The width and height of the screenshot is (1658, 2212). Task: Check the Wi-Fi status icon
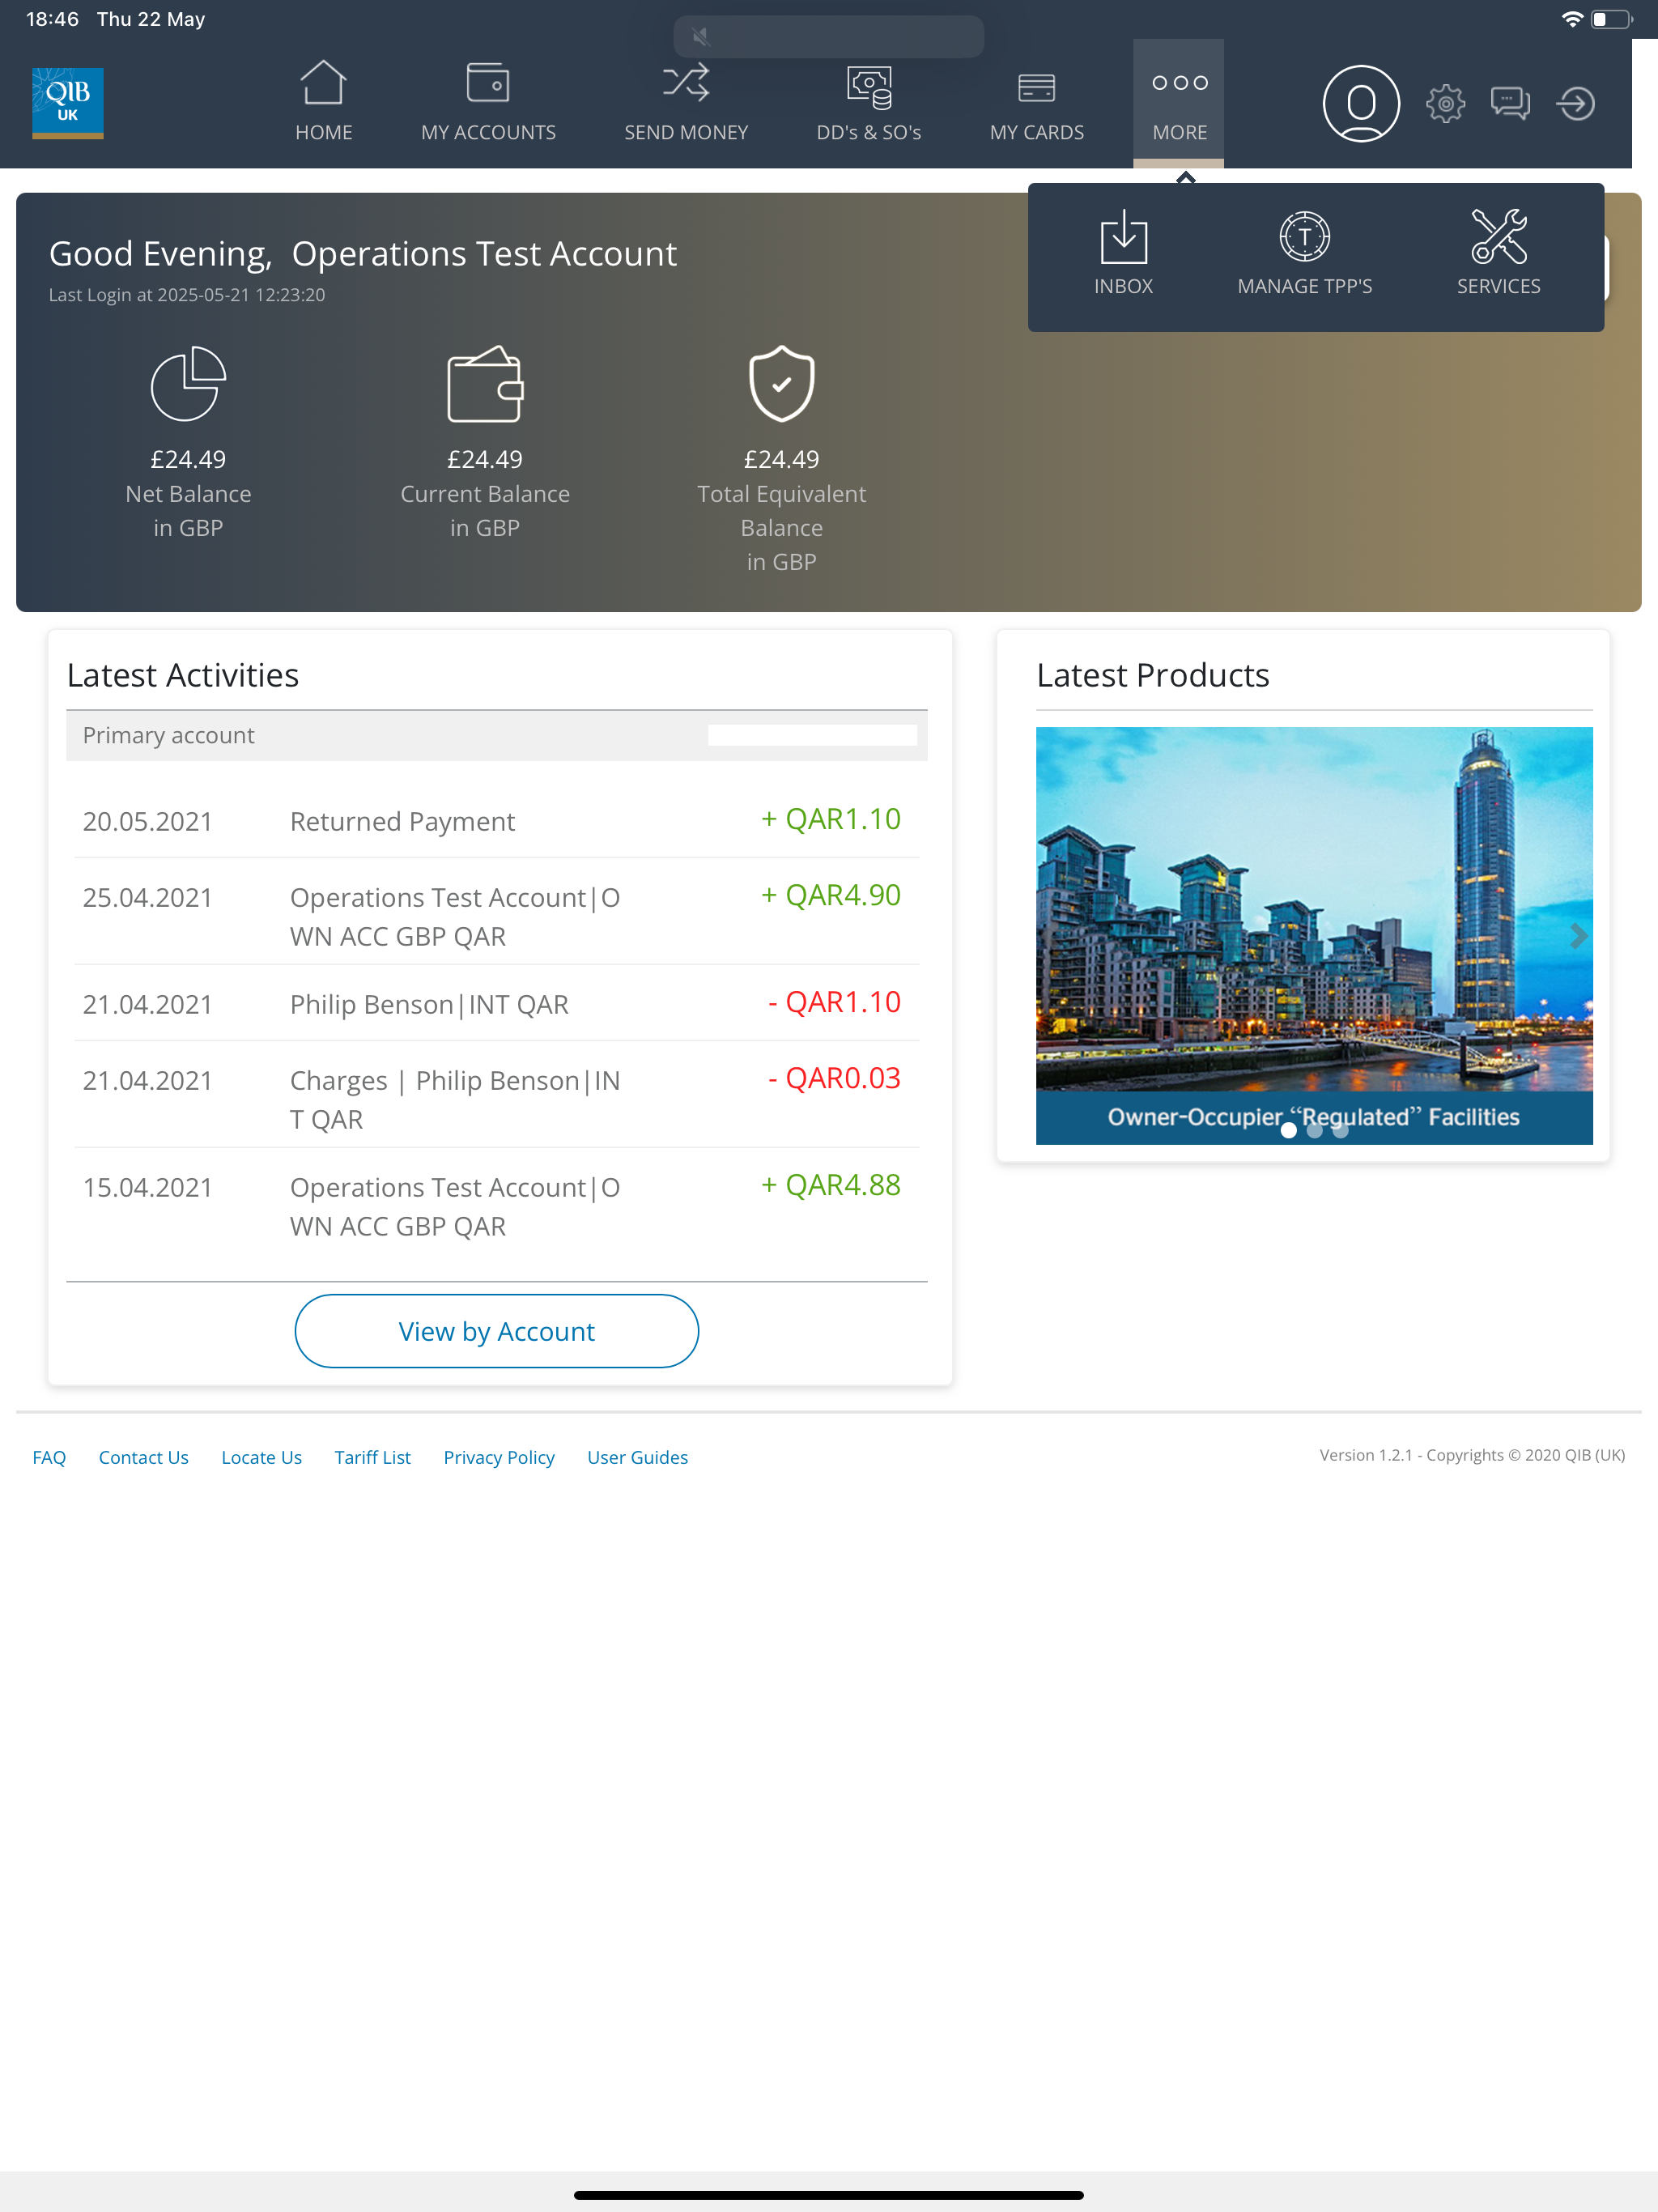pos(1572,19)
